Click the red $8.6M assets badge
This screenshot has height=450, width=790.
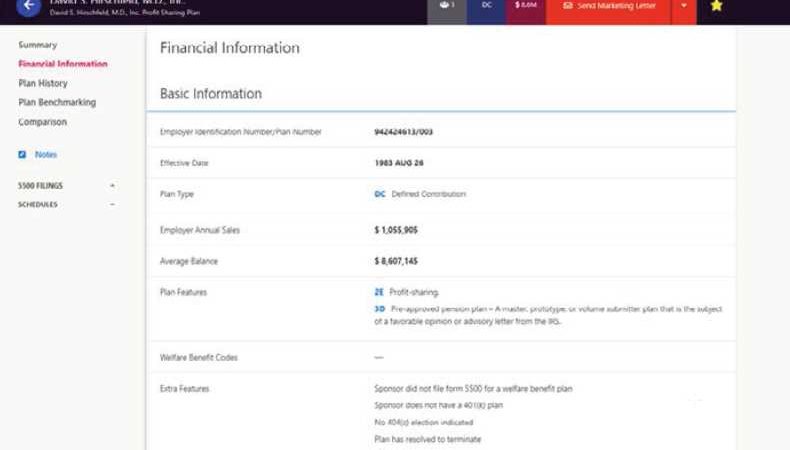525,6
